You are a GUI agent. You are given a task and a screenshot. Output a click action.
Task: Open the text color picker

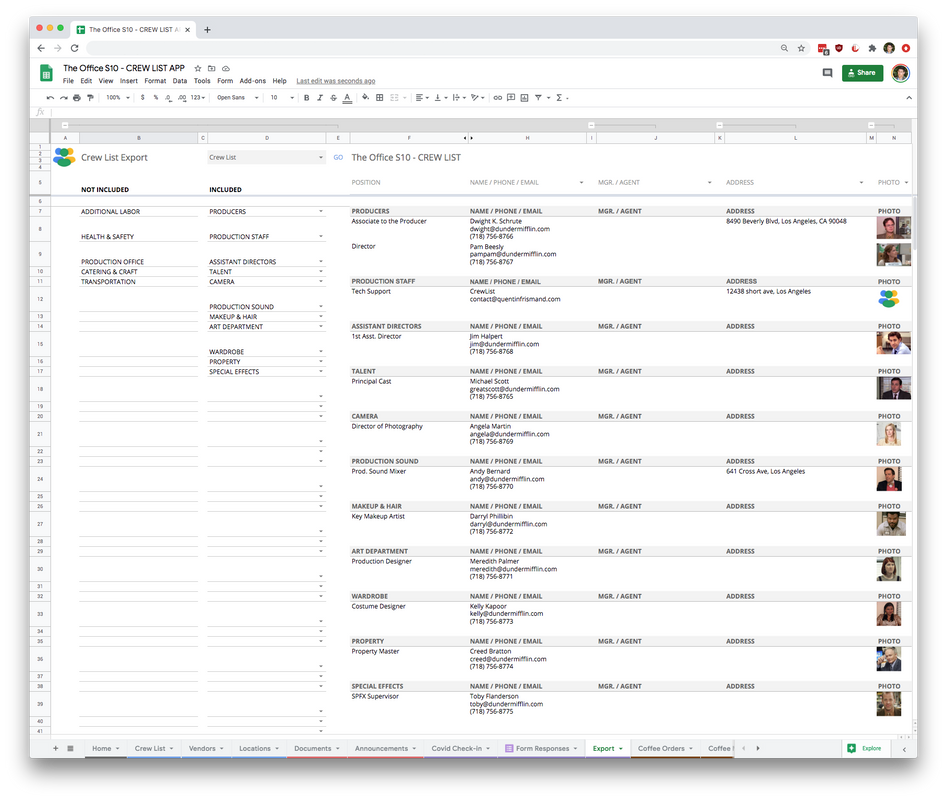[x=347, y=98]
